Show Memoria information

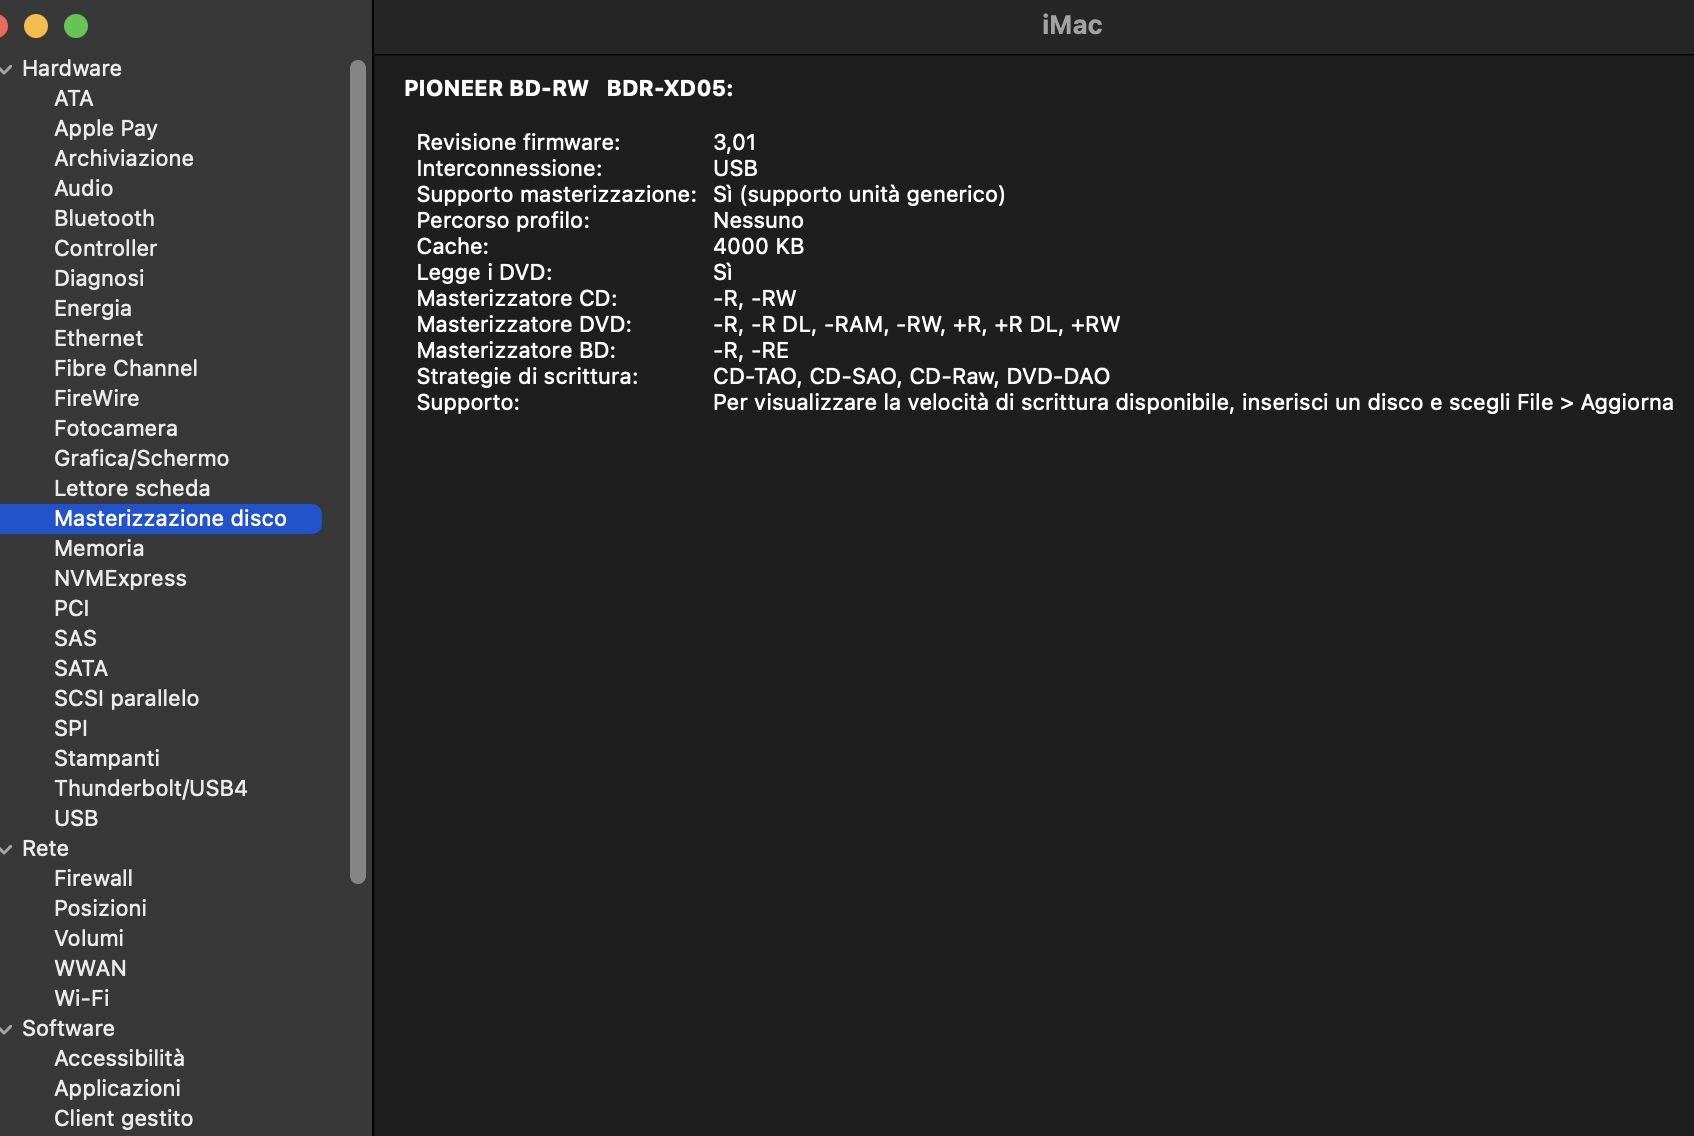click(x=99, y=548)
